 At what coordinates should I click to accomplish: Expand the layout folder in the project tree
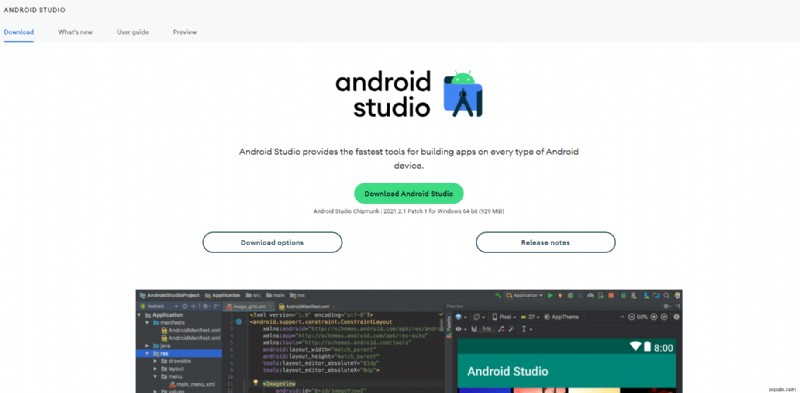[155, 369]
